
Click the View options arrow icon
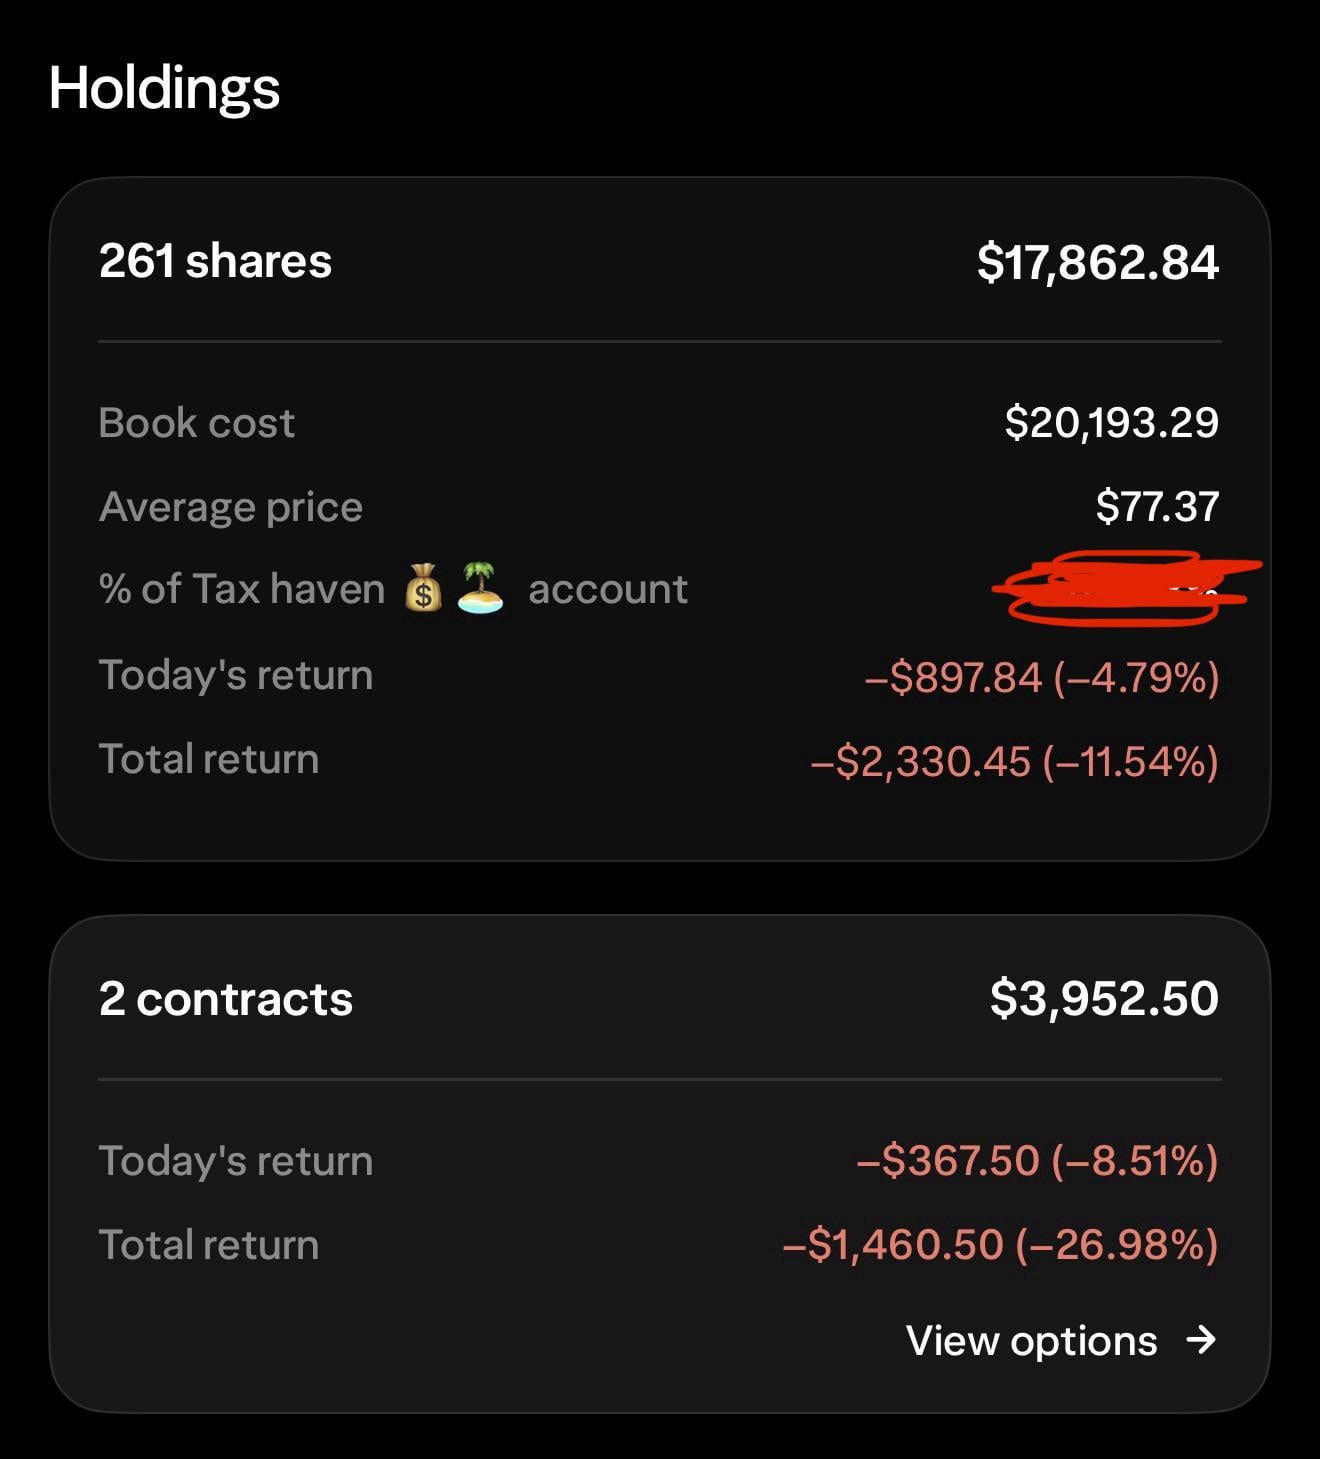point(1200,1340)
